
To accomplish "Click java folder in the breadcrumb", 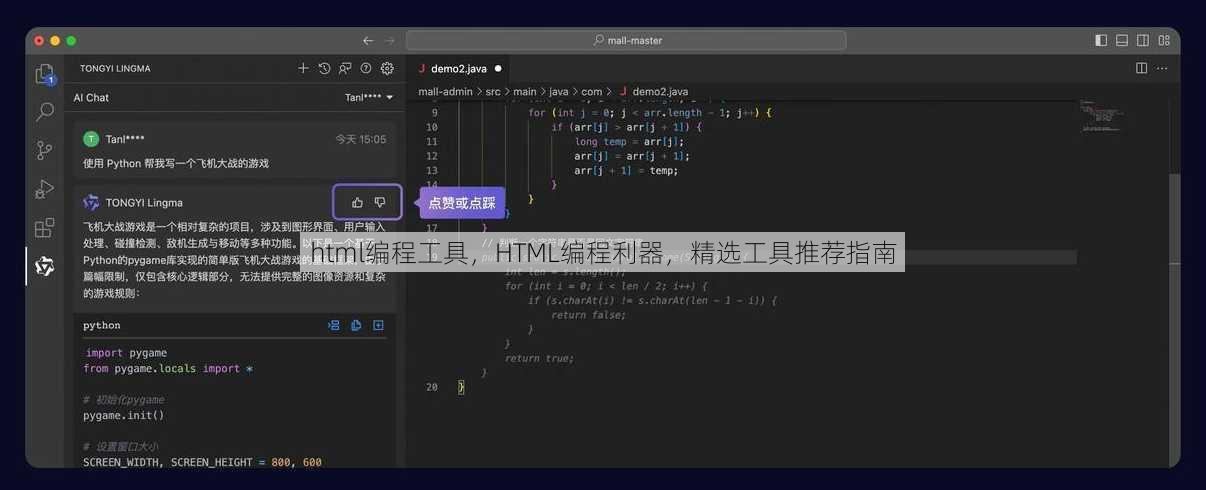I will [558, 92].
